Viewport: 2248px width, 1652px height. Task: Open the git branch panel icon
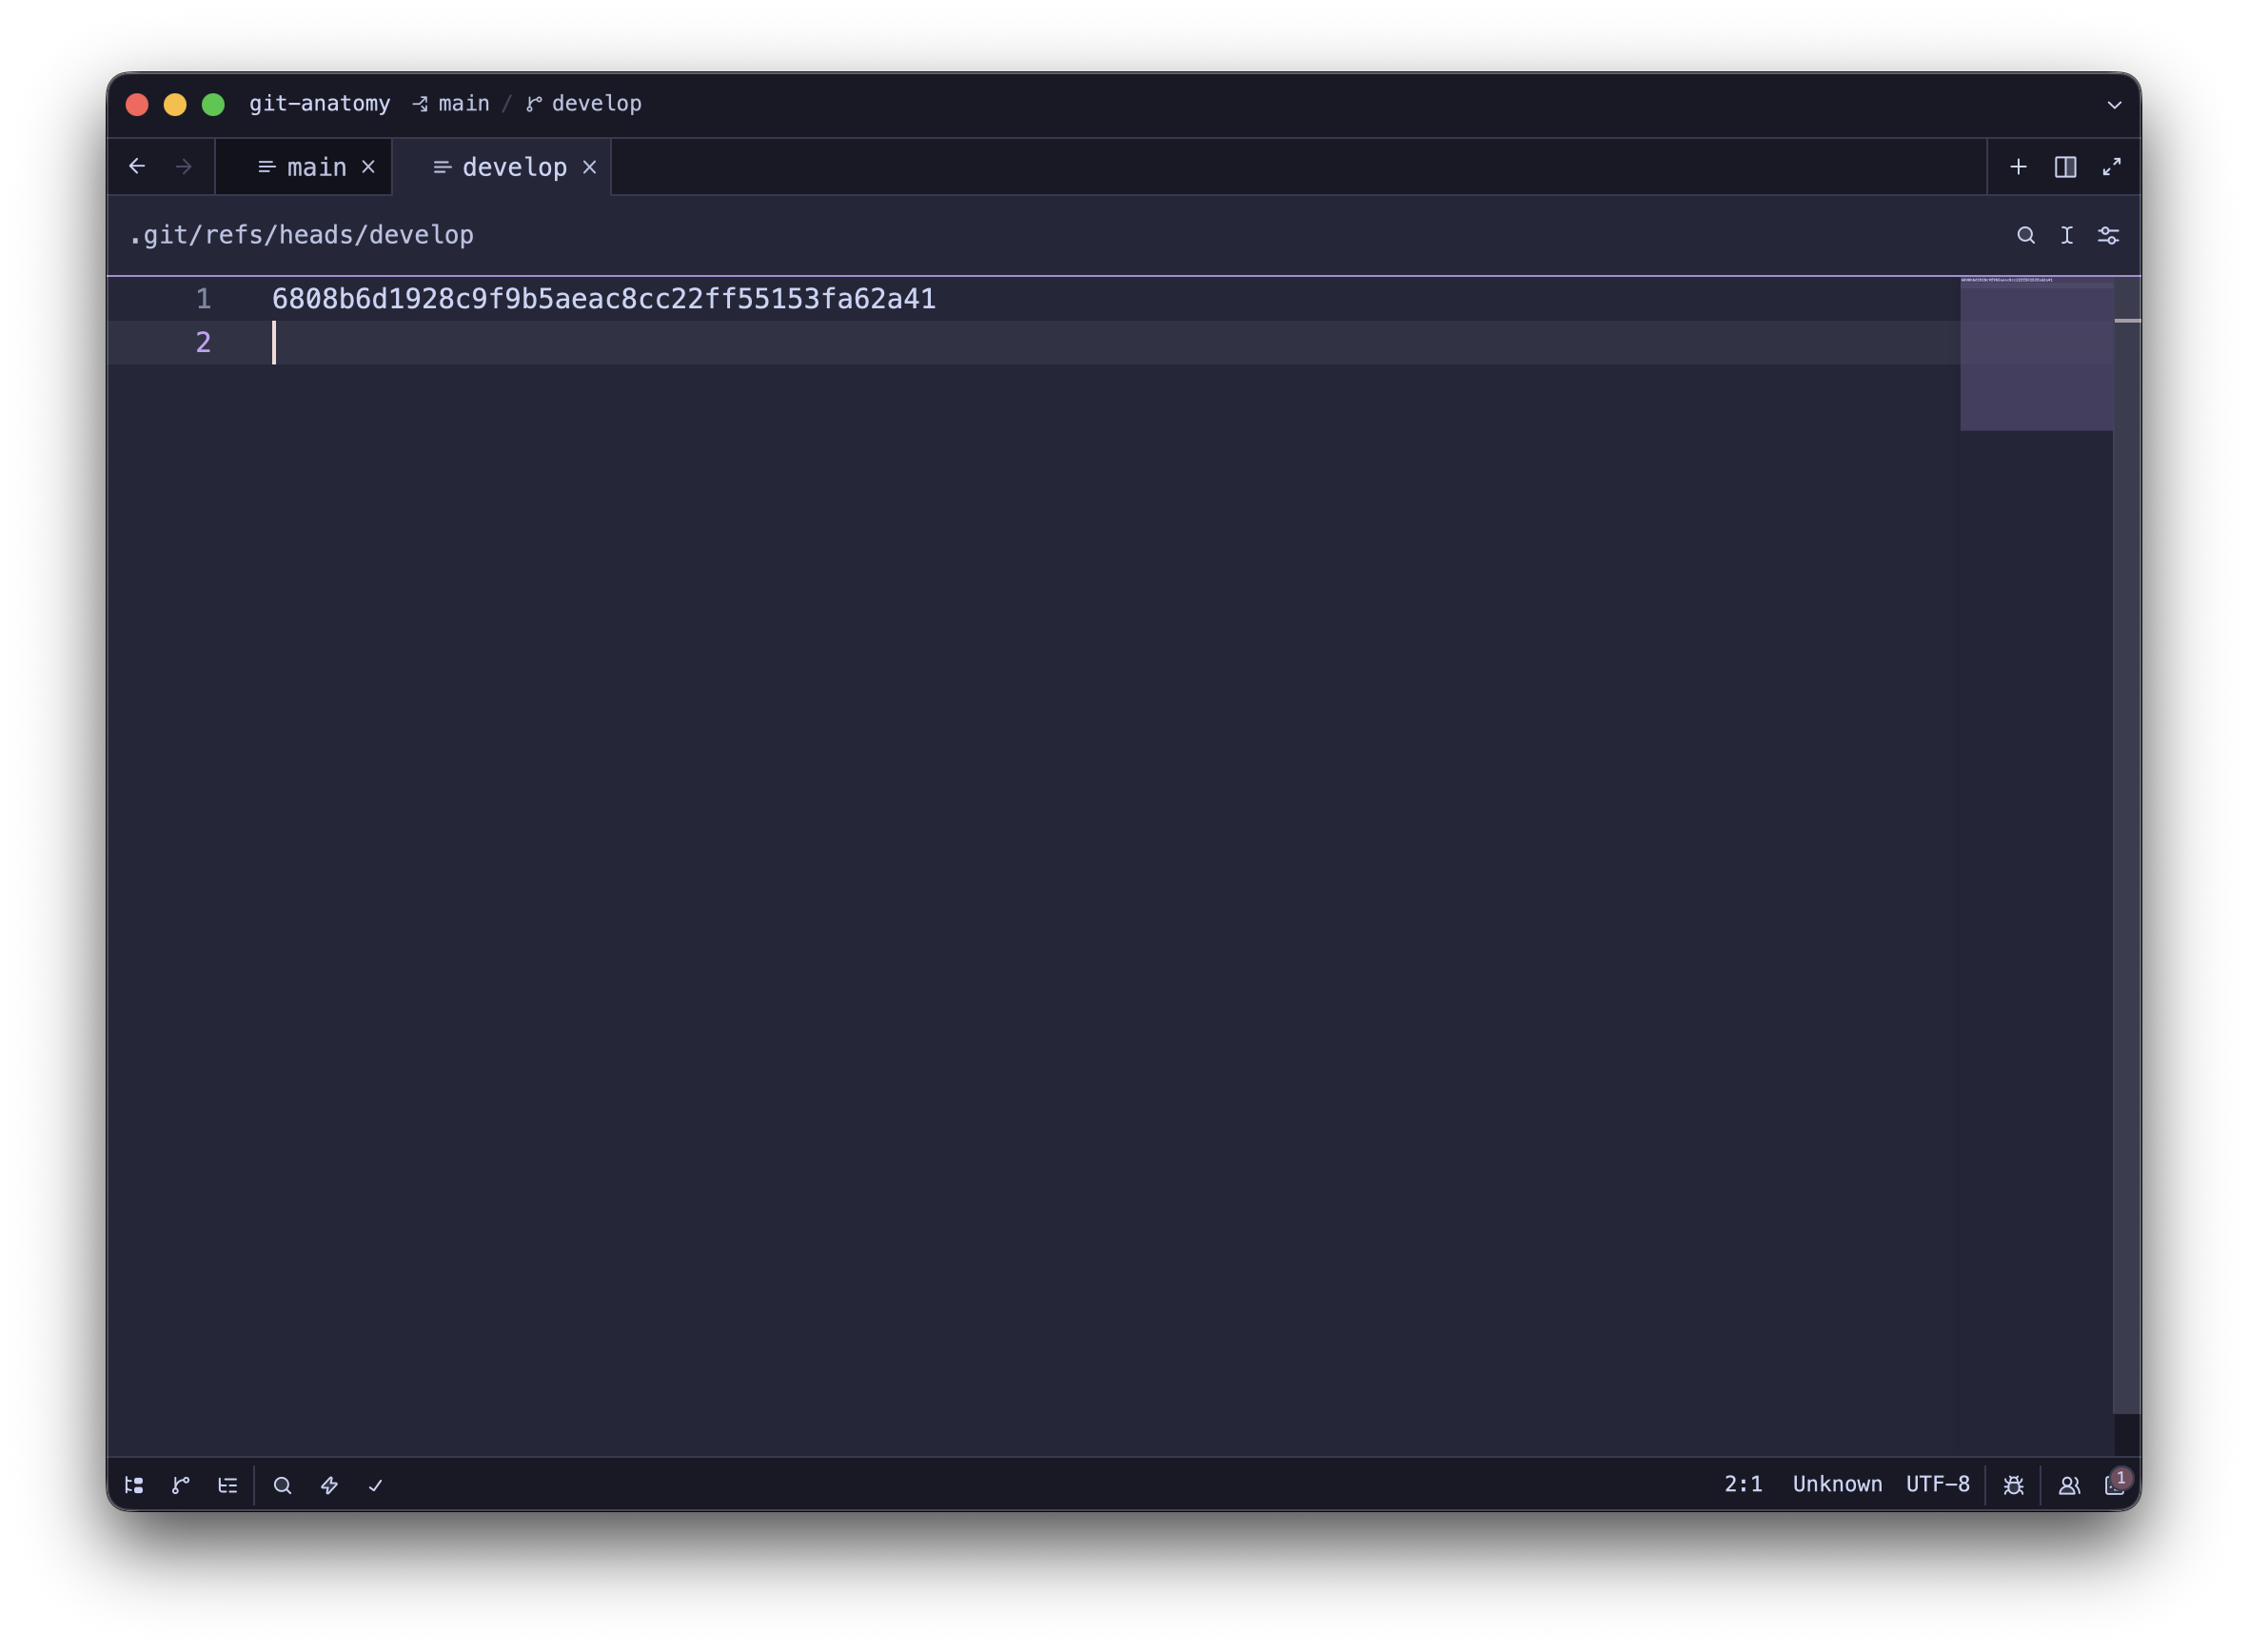point(181,1485)
